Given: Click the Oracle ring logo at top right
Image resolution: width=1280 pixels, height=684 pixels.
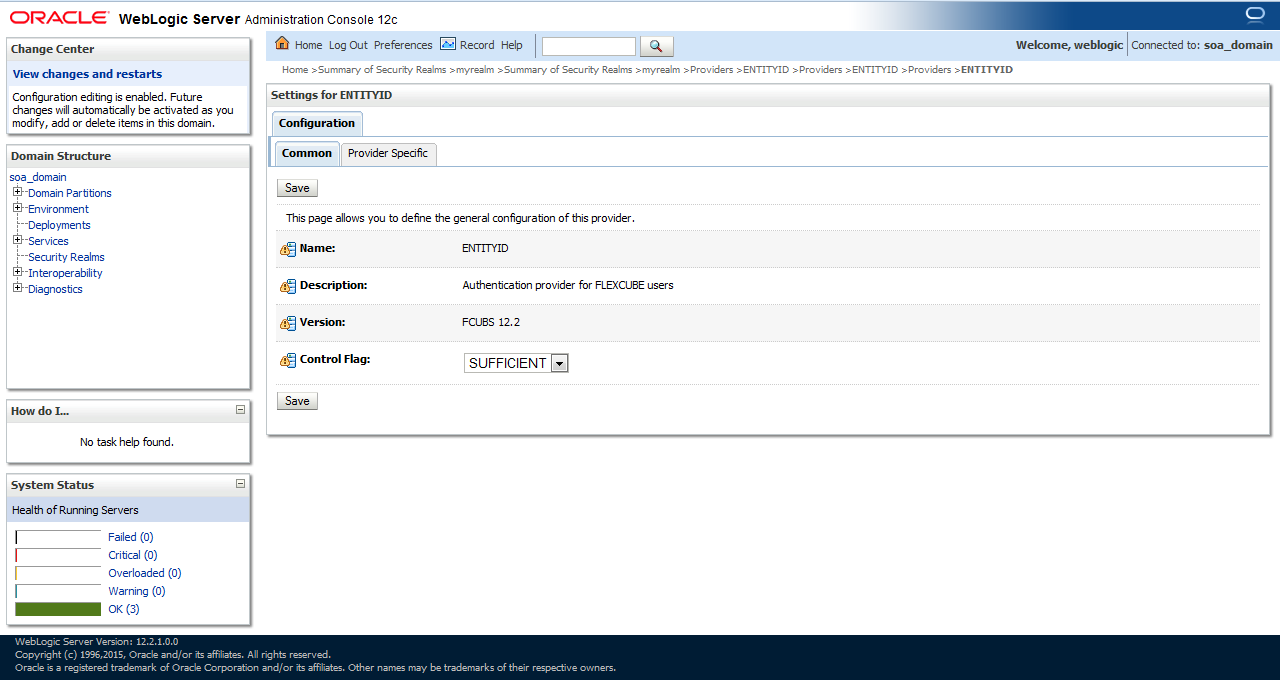Looking at the screenshot, I should pos(1255,14).
